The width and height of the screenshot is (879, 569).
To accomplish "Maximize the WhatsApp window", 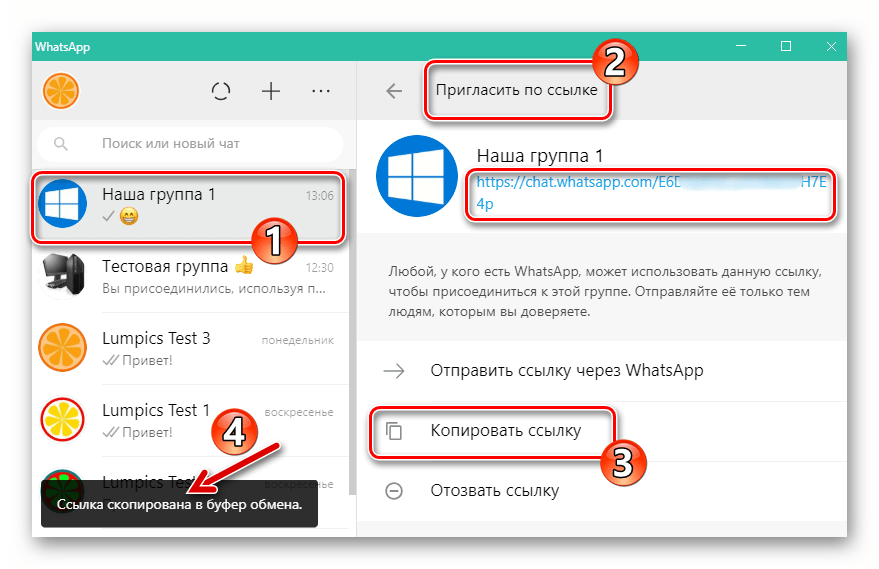I will click(786, 47).
